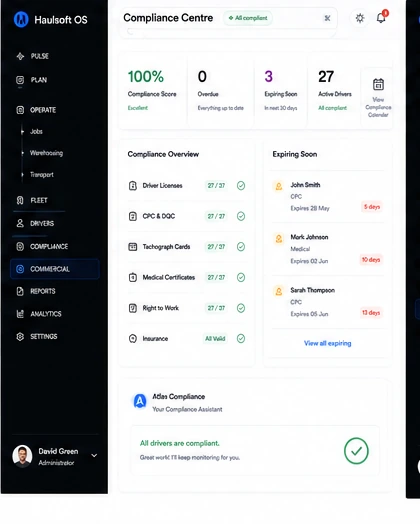Select the DRIVERS menu item
The width and height of the screenshot is (420, 524).
click(x=42, y=223)
